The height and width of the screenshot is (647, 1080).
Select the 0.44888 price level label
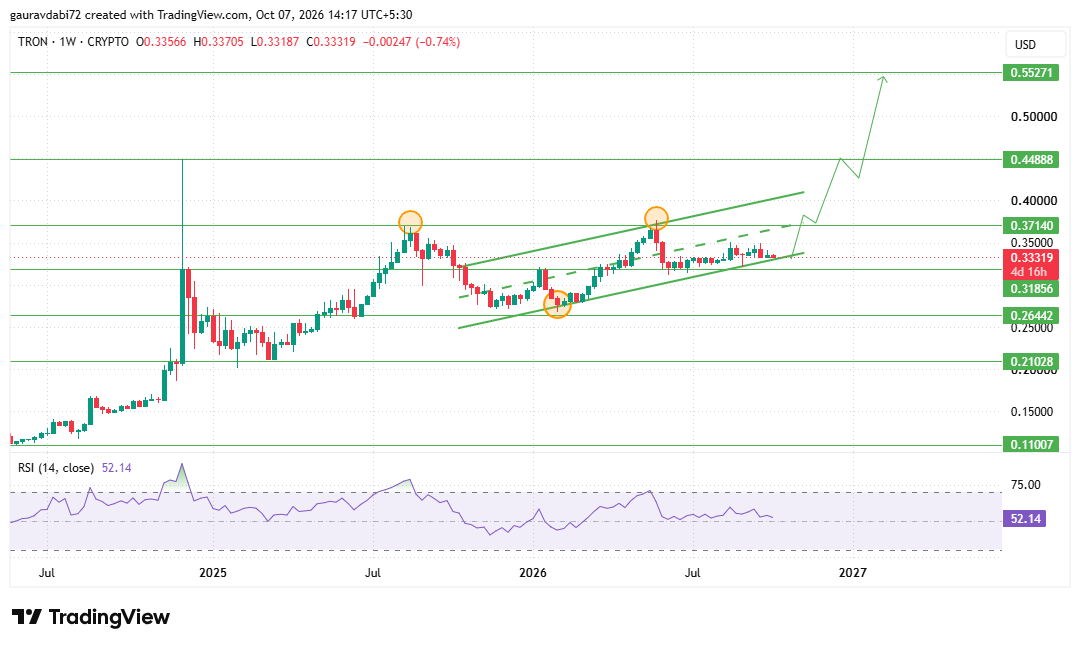point(1031,160)
